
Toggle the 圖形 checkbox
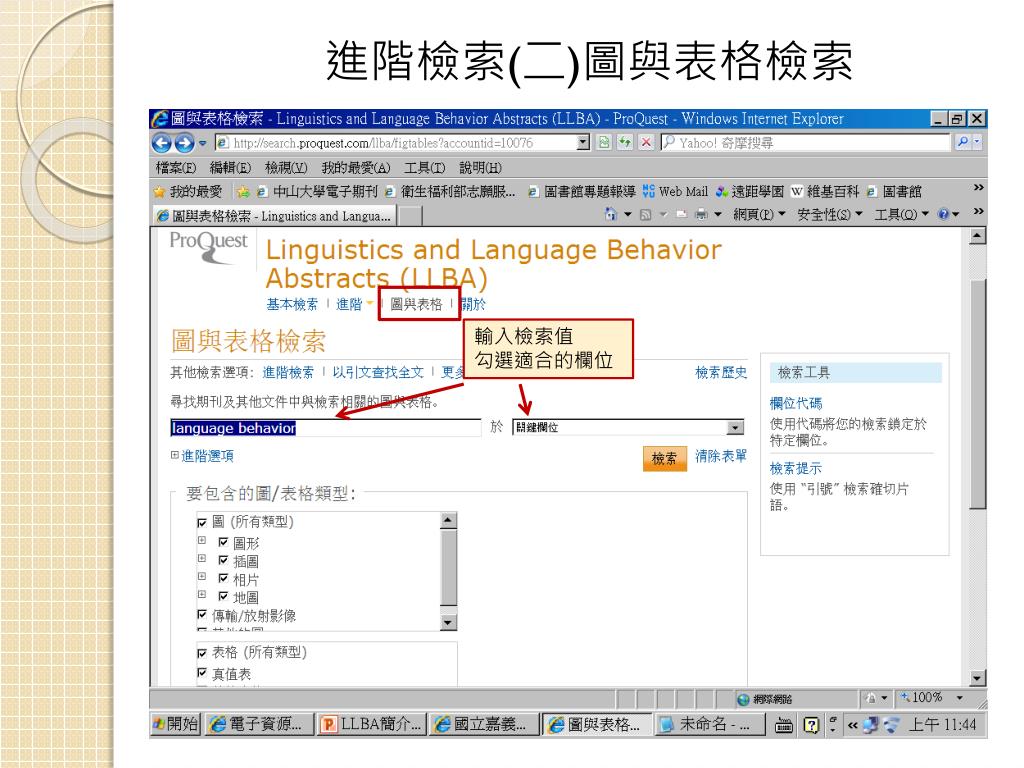click(x=223, y=542)
